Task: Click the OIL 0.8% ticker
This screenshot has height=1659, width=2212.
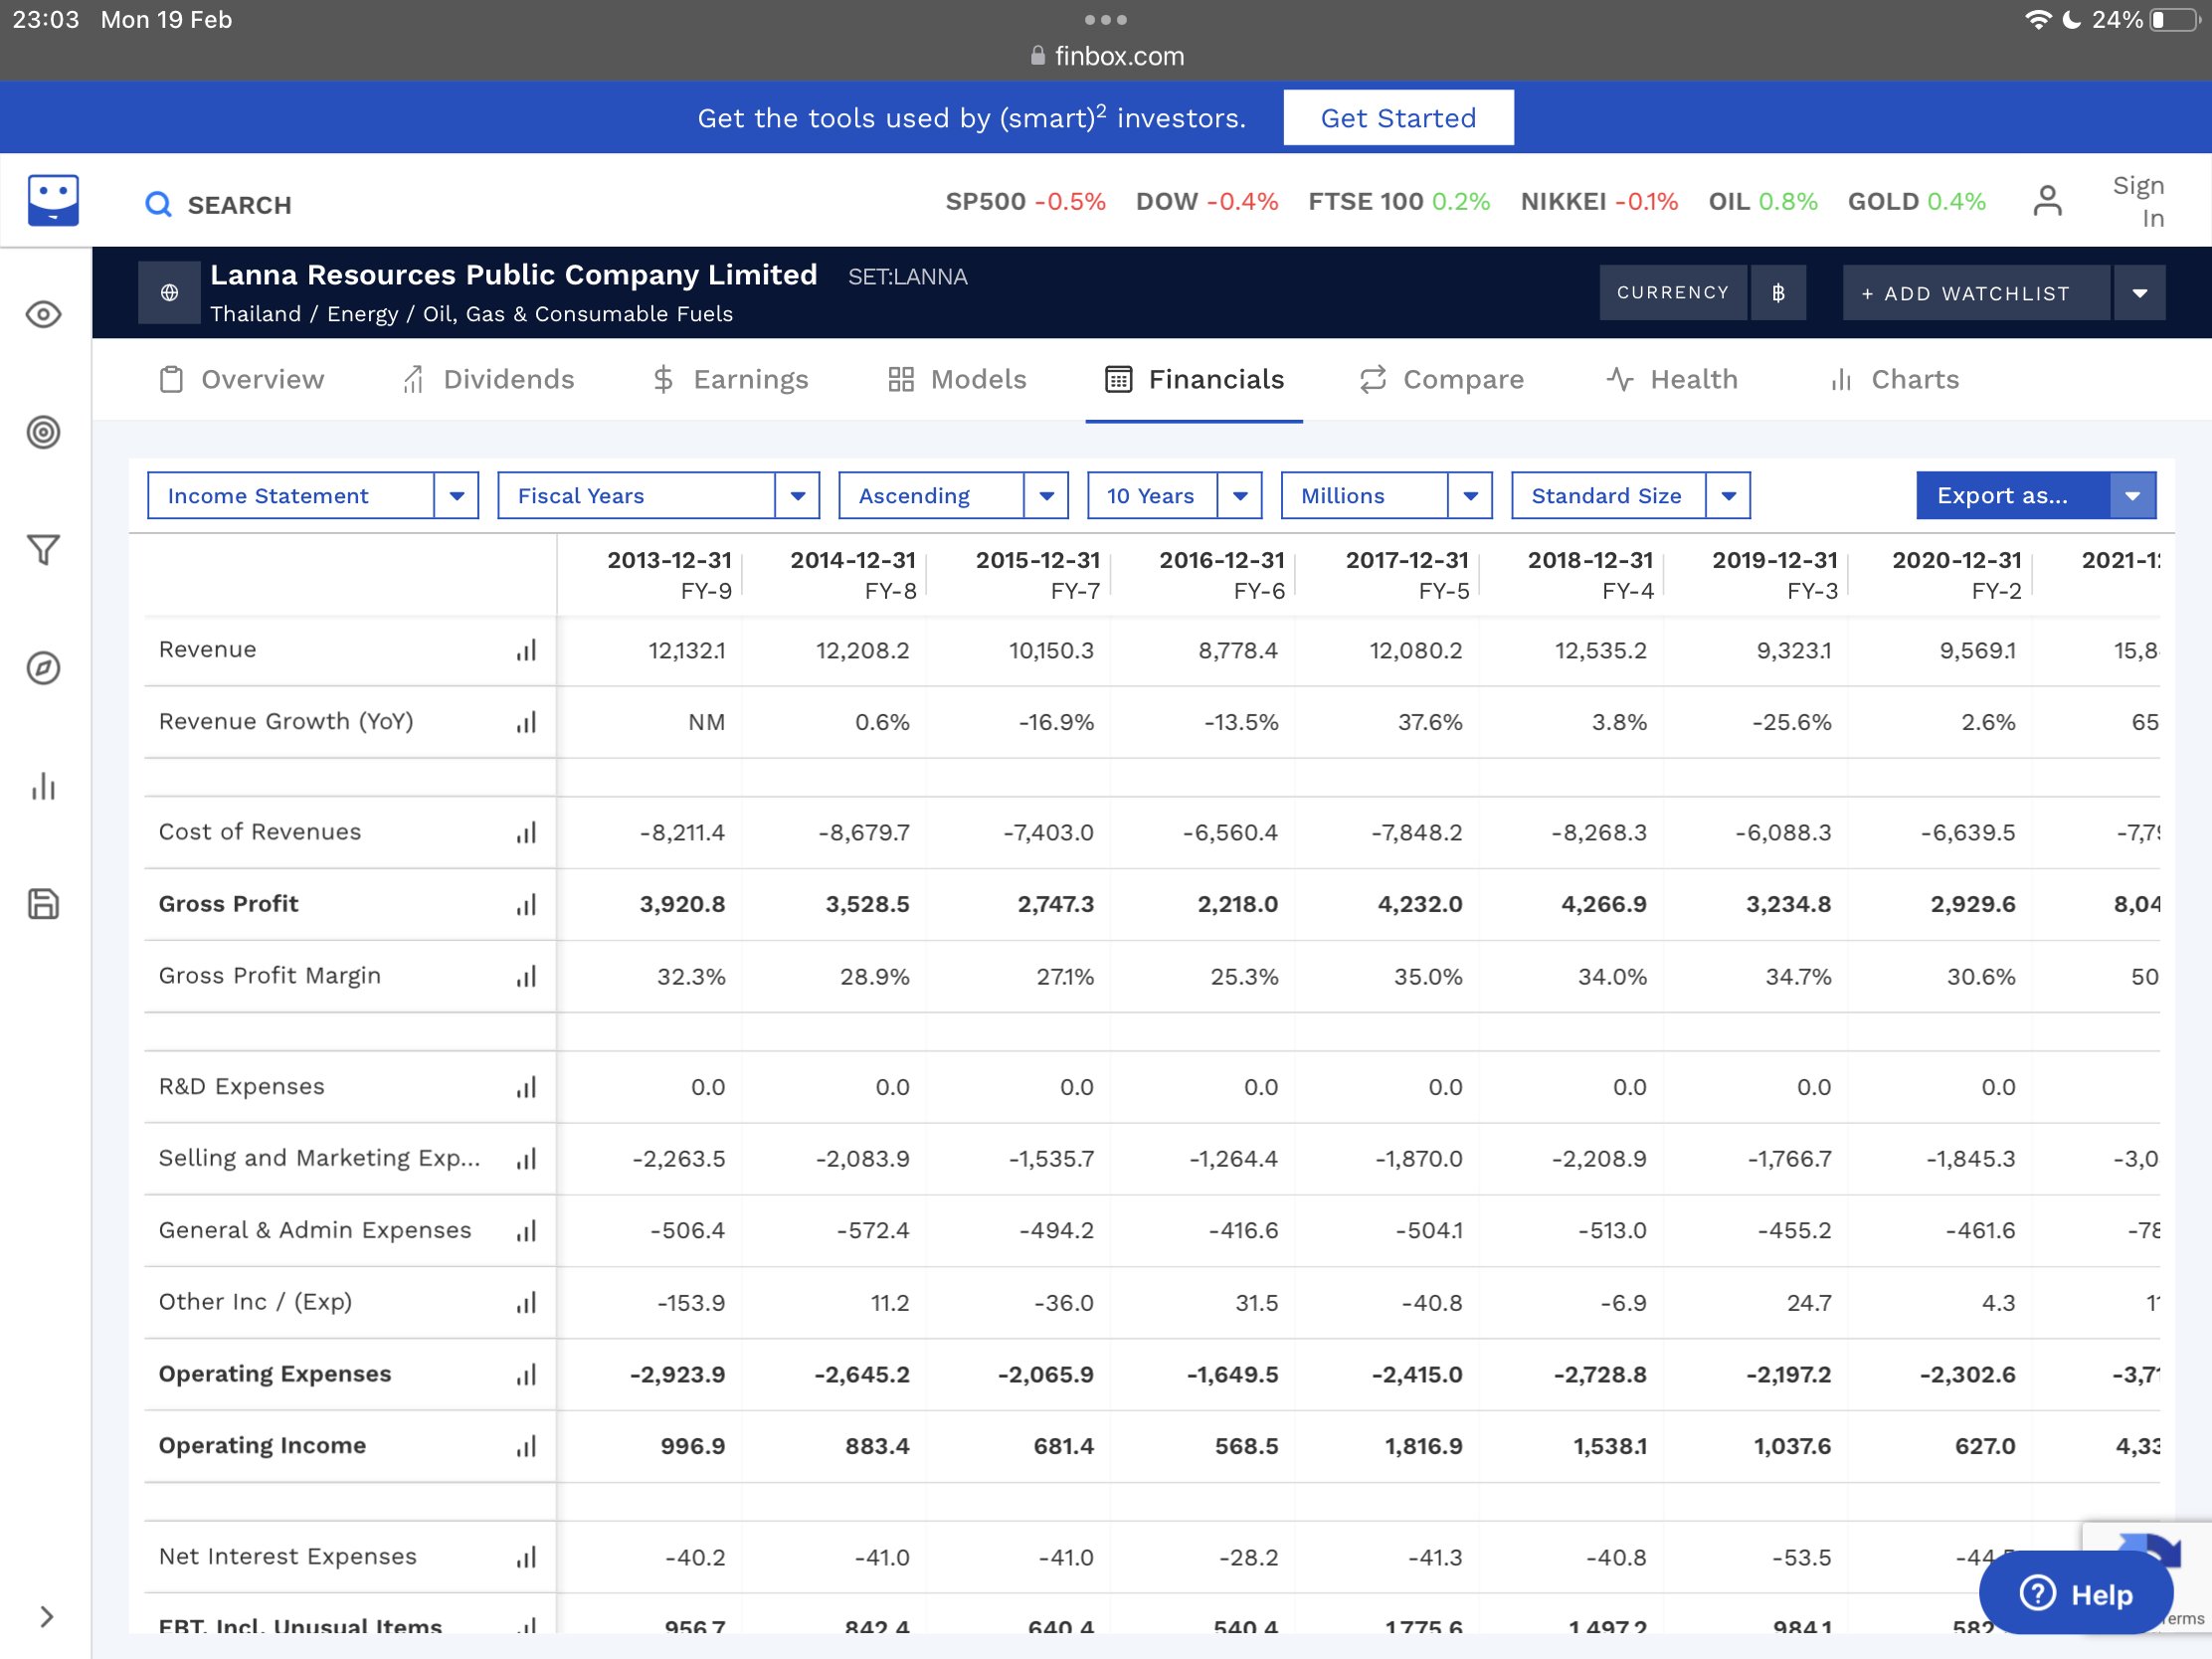Action: pyautogui.click(x=1762, y=201)
